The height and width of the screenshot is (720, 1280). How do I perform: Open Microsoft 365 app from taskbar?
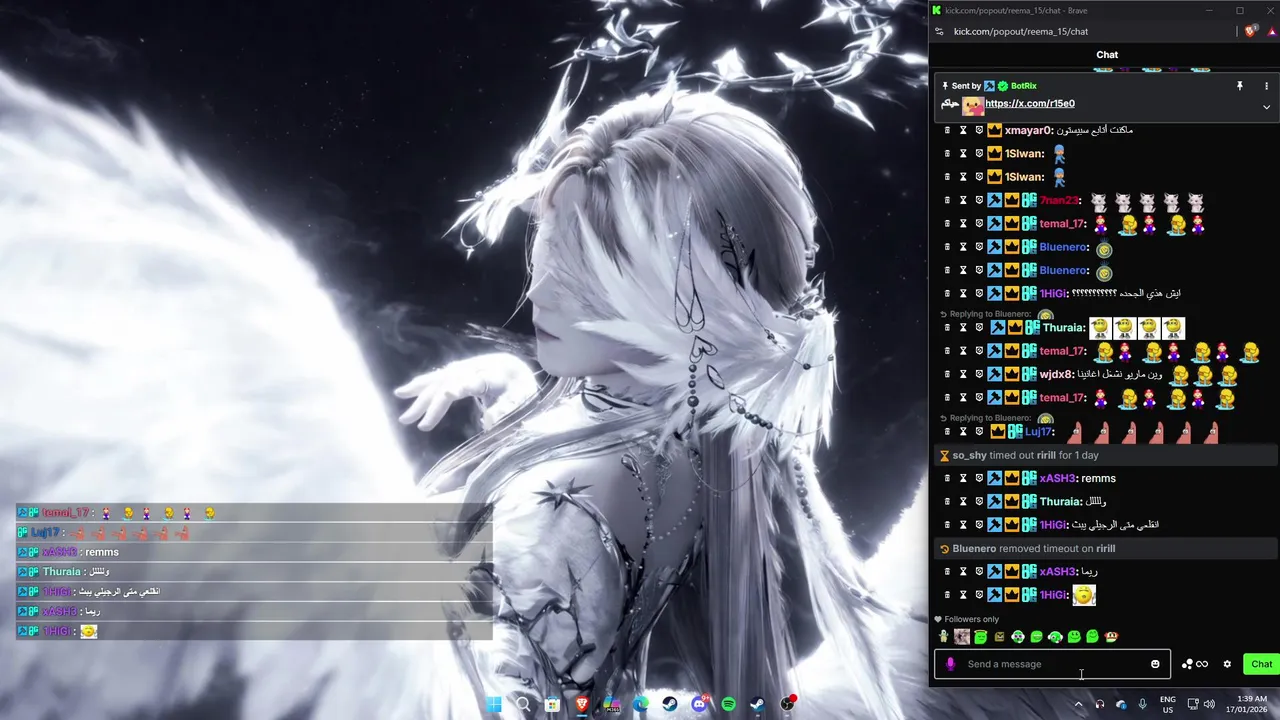[x=611, y=704]
